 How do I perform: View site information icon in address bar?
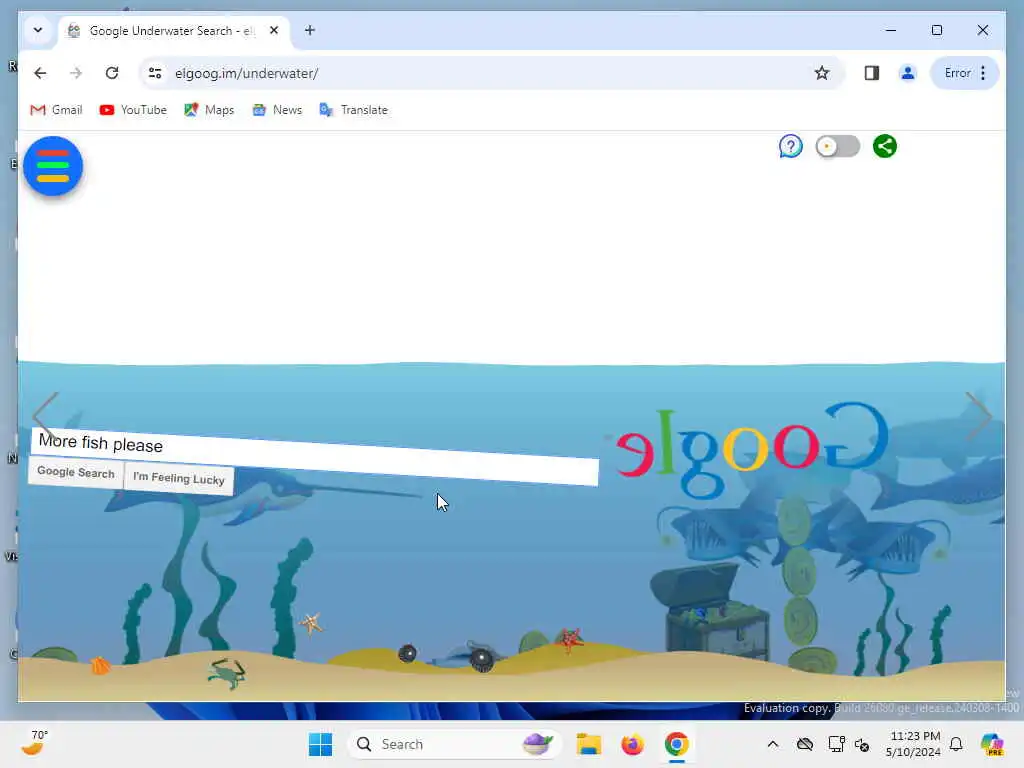155,73
